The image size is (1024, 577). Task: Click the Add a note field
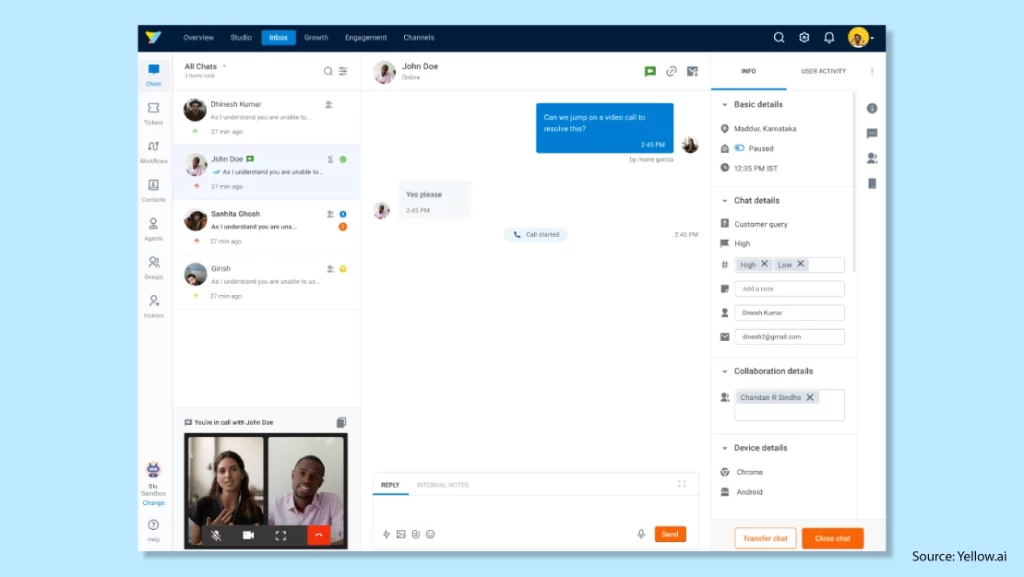tap(789, 288)
